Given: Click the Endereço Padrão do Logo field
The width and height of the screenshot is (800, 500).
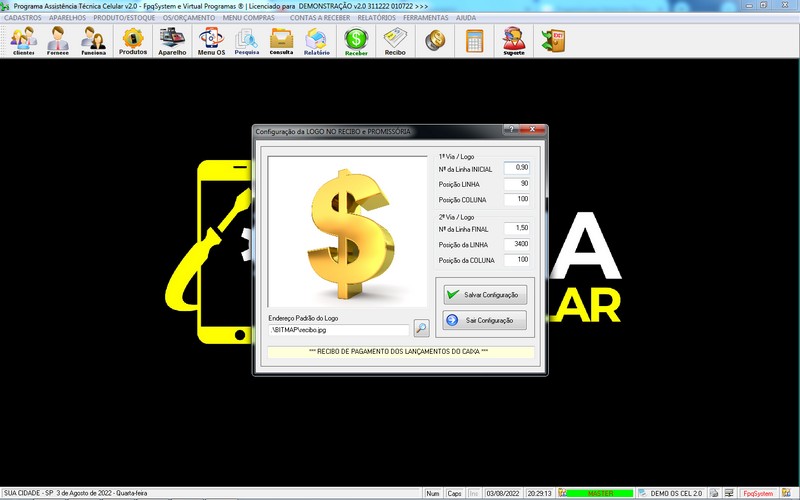Looking at the screenshot, I should pos(338,329).
